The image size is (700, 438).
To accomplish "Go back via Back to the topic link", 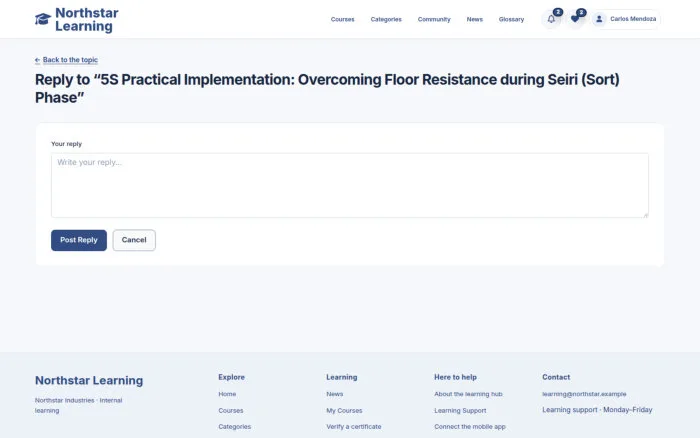I will coord(70,60).
